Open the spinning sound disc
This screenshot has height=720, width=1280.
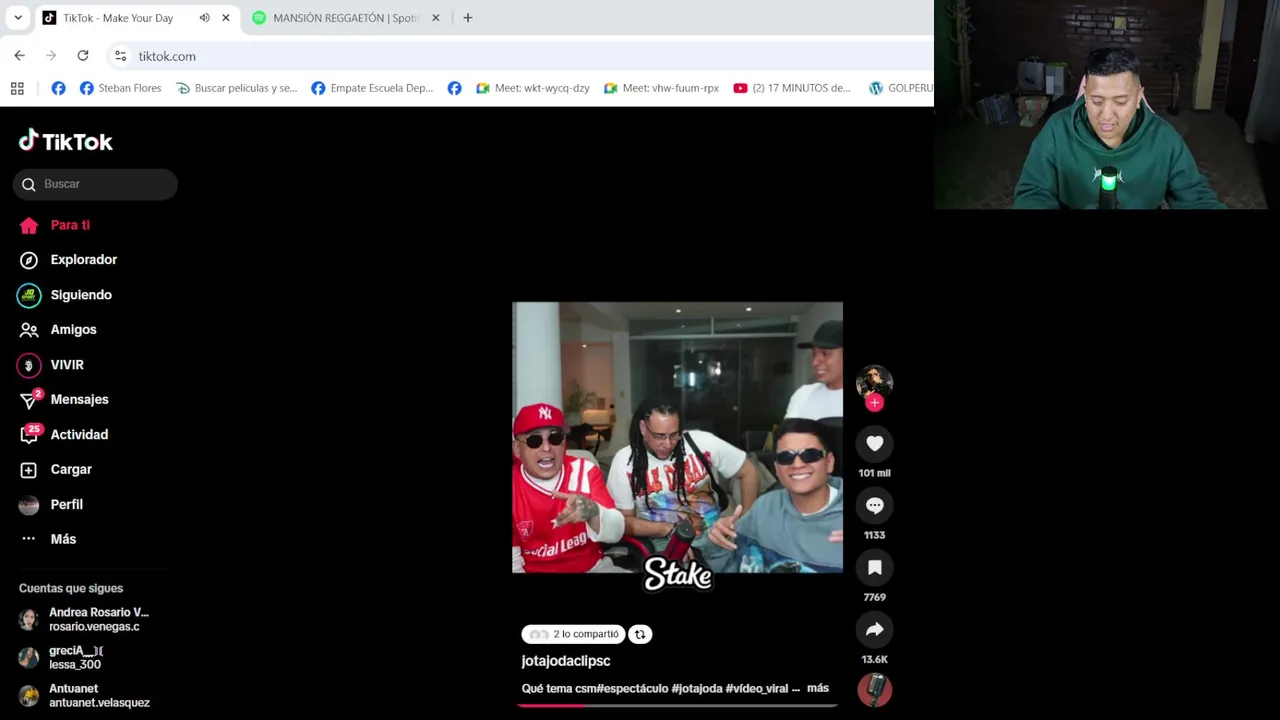874,690
